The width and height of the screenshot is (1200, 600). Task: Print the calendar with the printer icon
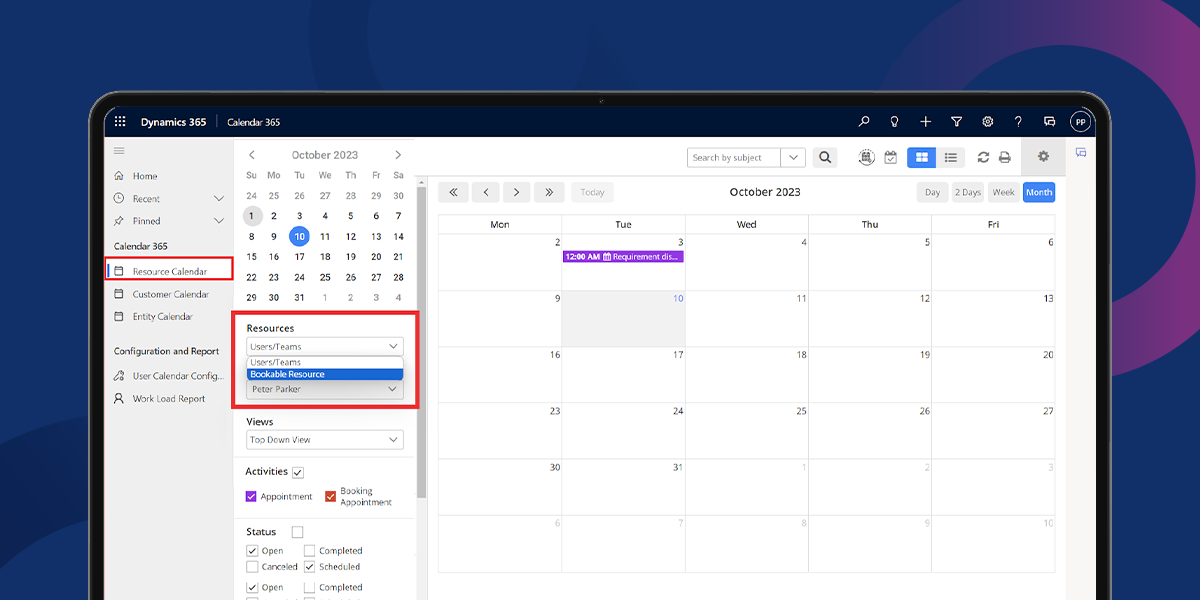(x=1004, y=157)
